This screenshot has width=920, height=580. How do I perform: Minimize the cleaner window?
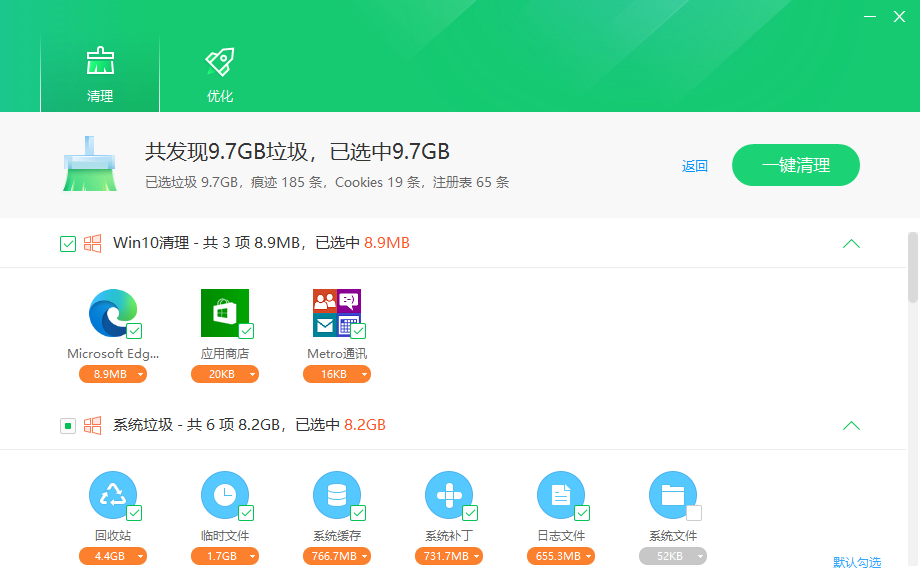[x=870, y=16]
